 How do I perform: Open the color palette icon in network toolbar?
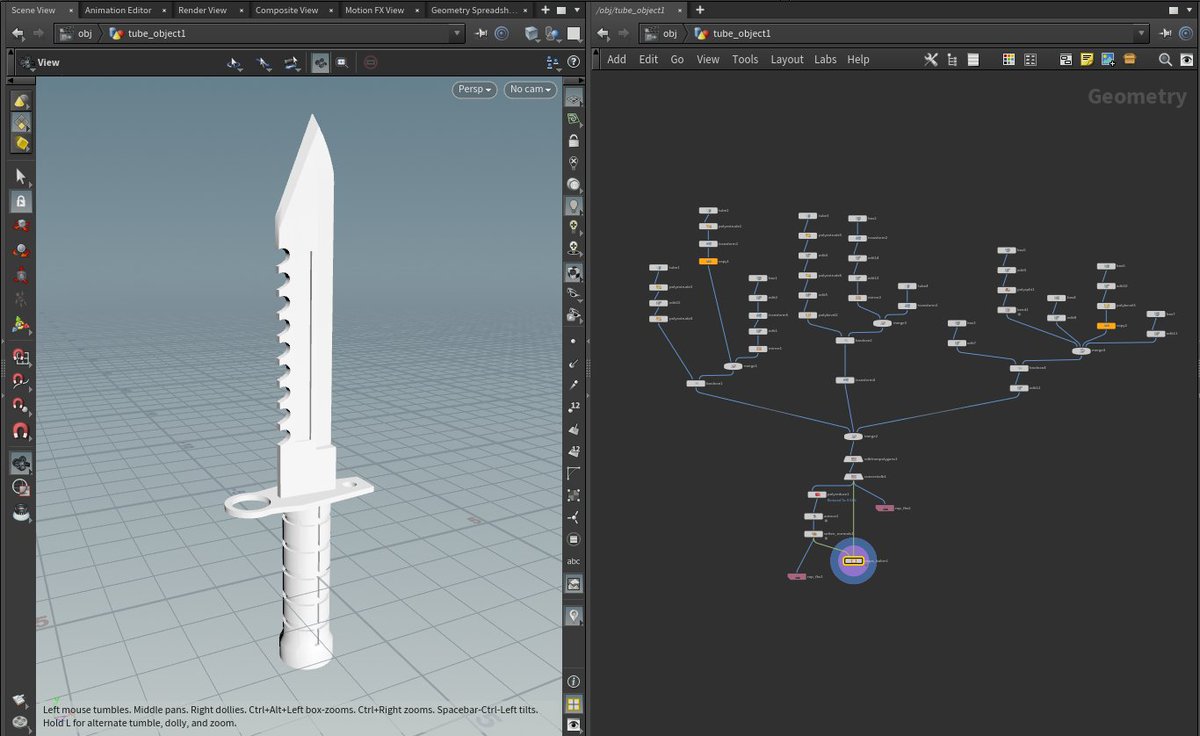[1009, 60]
